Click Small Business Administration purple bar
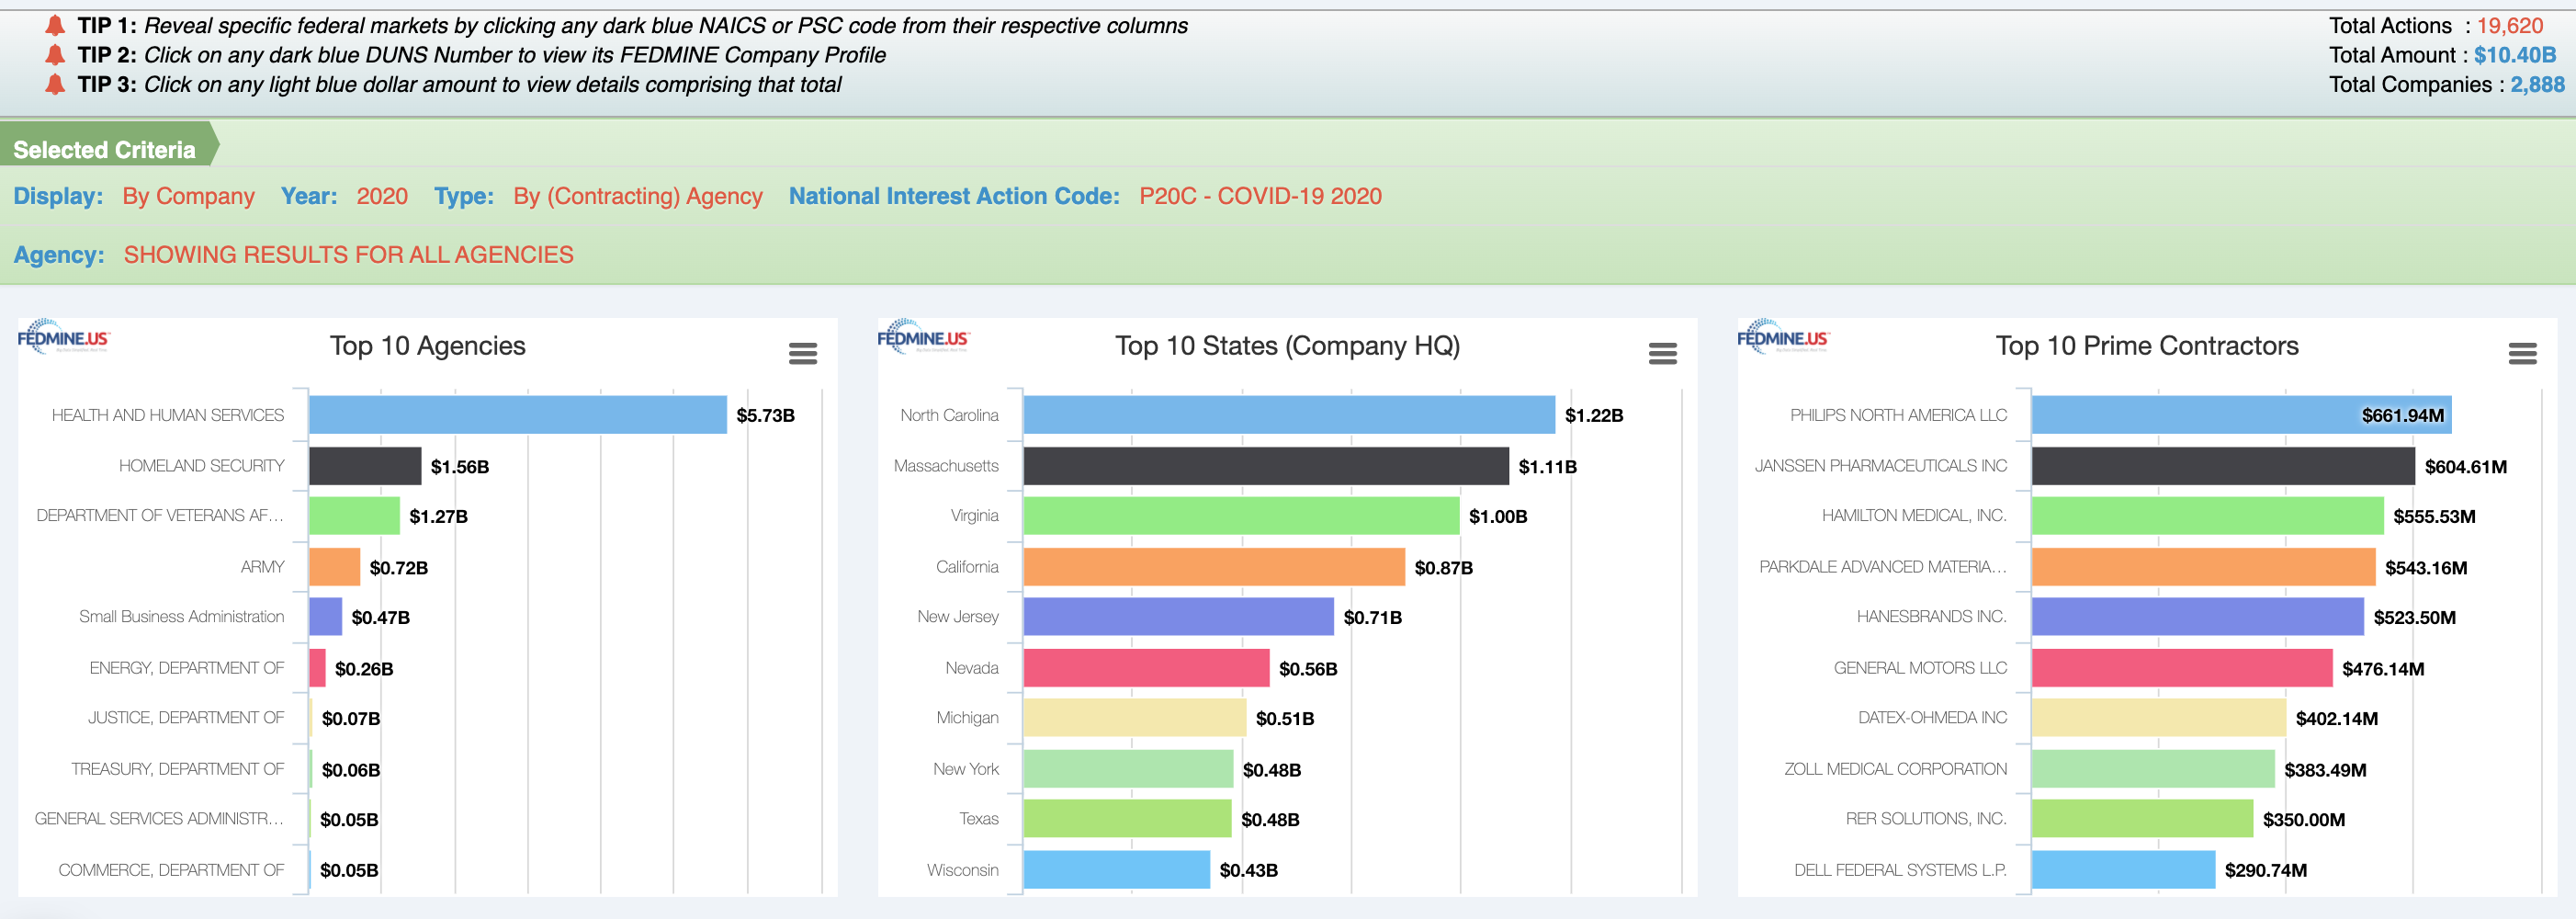 [x=325, y=617]
